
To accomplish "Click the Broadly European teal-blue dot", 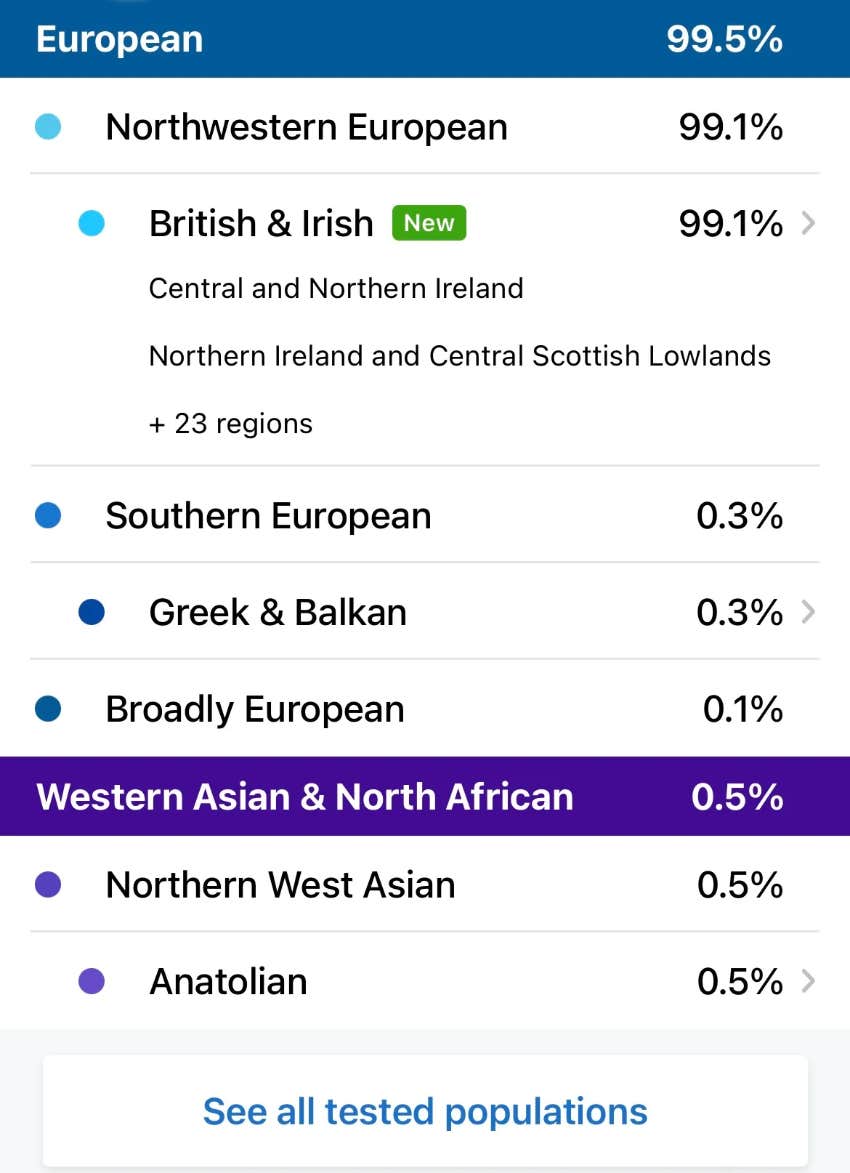I will tap(47, 709).
